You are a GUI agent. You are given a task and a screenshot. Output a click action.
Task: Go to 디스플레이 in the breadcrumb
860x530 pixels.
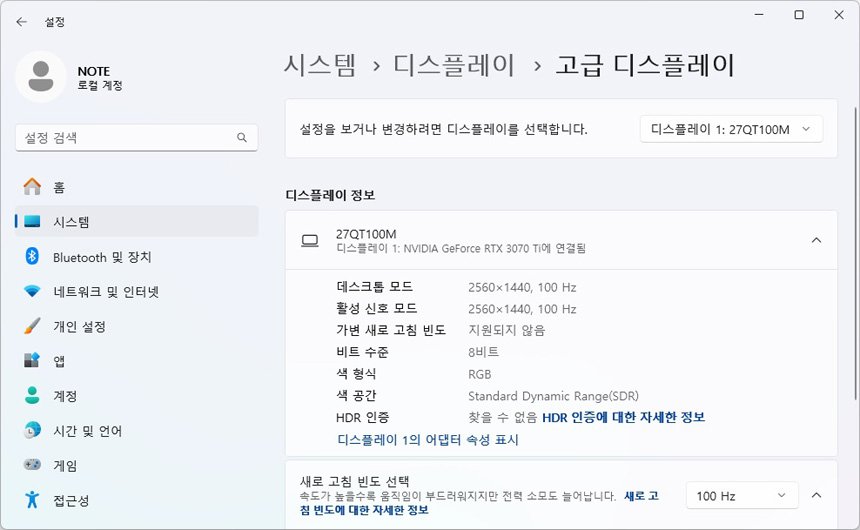coord(454,66)
